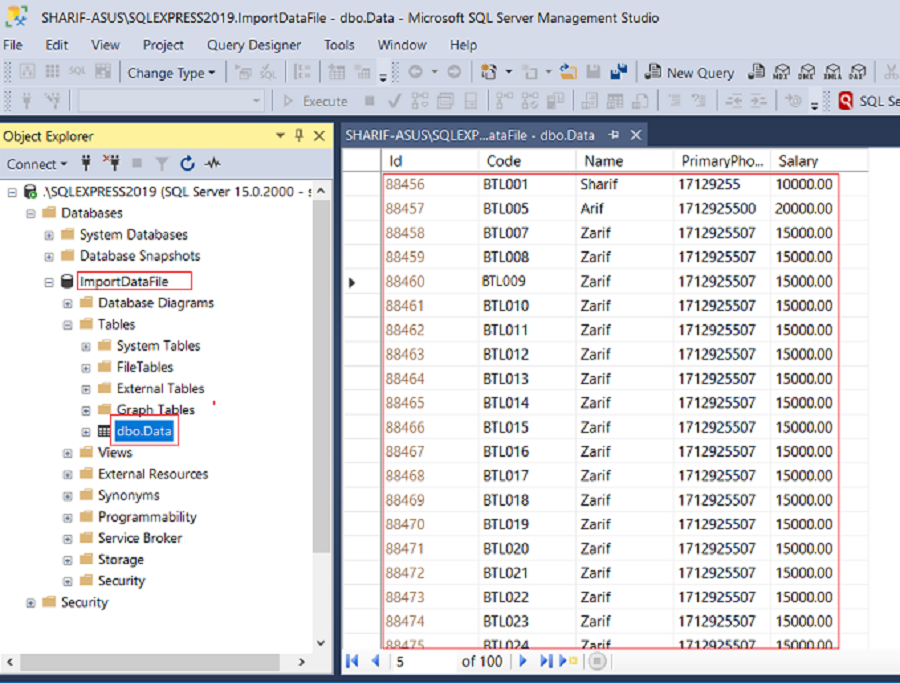Pin the dbo.Data document tab
Image resolution: width=900 pixels, height=683 pixels.
(614, 135)
